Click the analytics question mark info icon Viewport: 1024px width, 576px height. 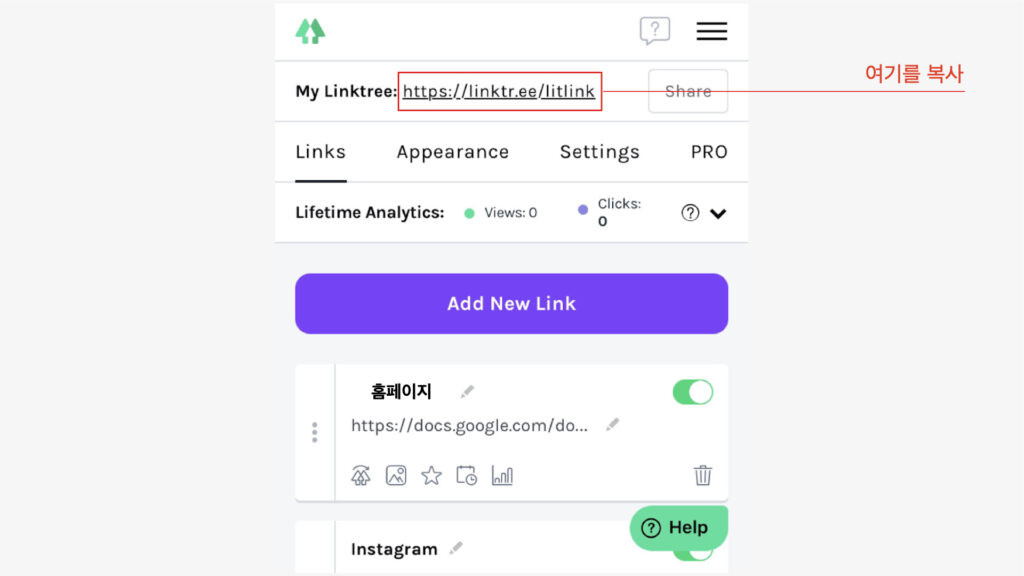(x=690, y=213)
